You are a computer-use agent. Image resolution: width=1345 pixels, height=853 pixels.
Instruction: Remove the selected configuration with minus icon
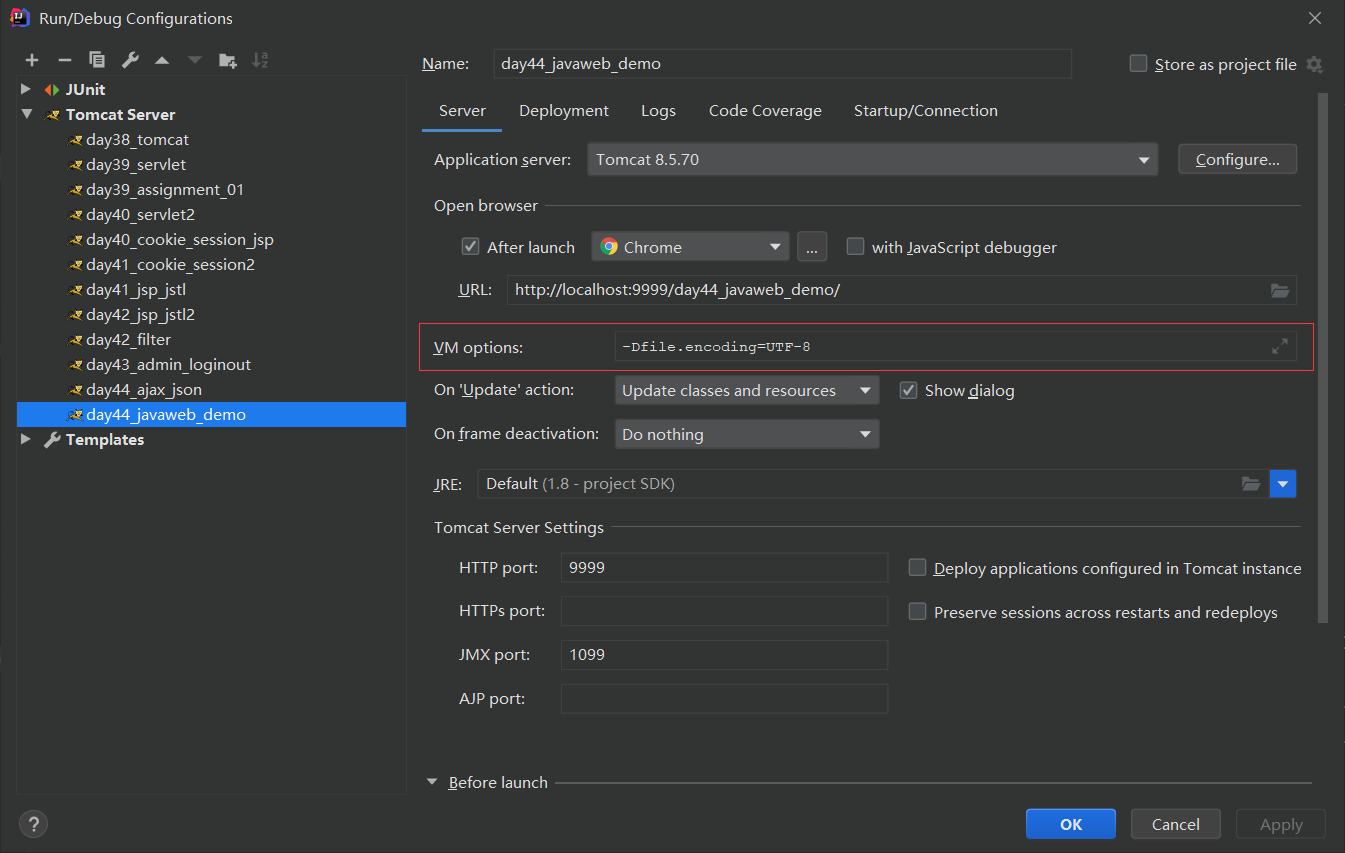click(x=64, y=60)
